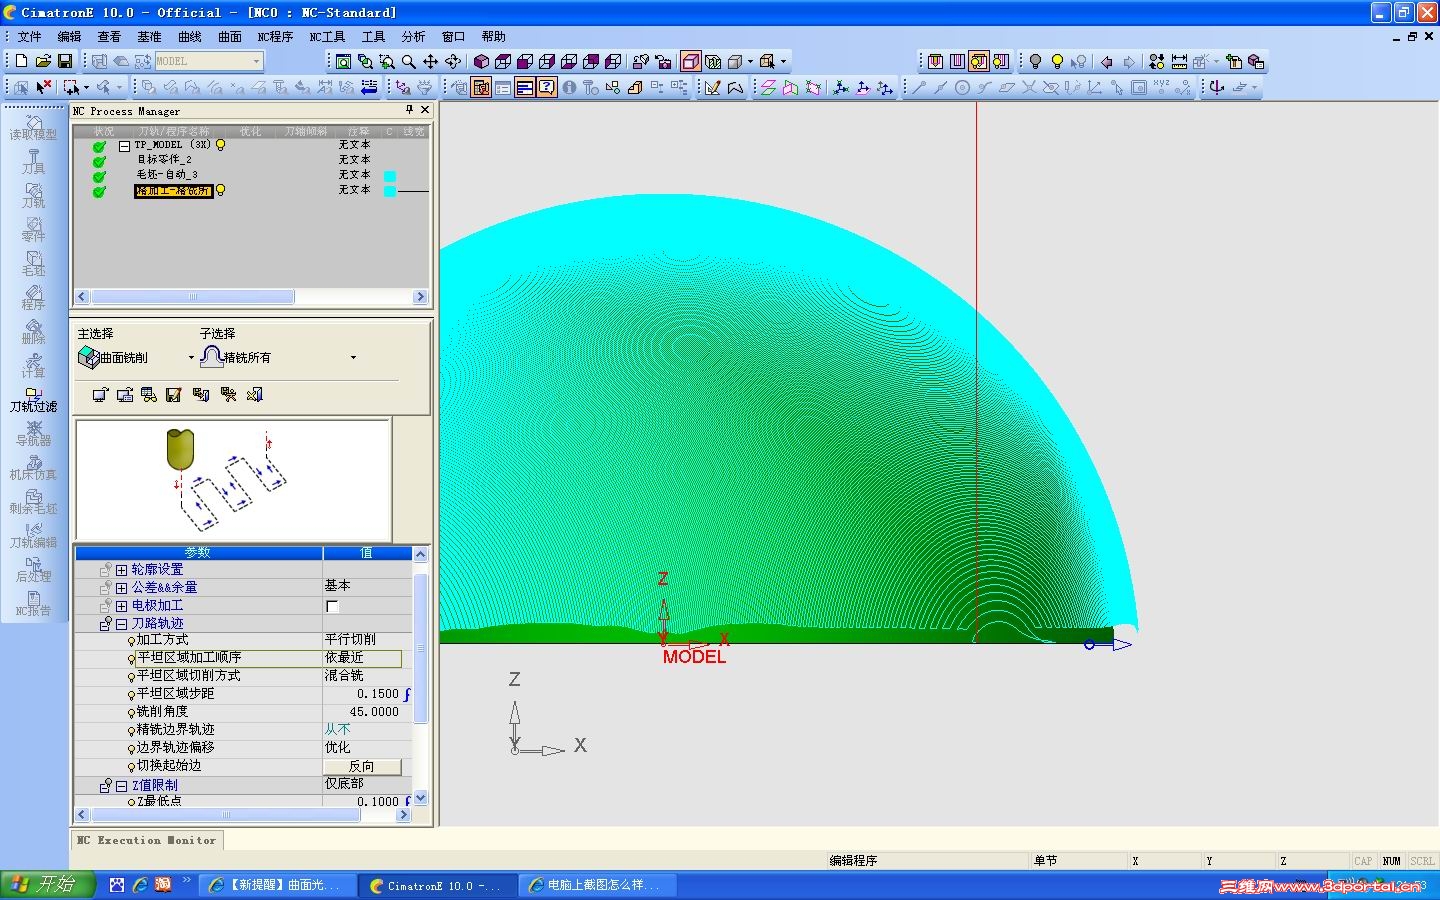Click green check status of TP_MODEL row
The width and height of the screenshot is (1440, 900).
click(x=99, y=146)
